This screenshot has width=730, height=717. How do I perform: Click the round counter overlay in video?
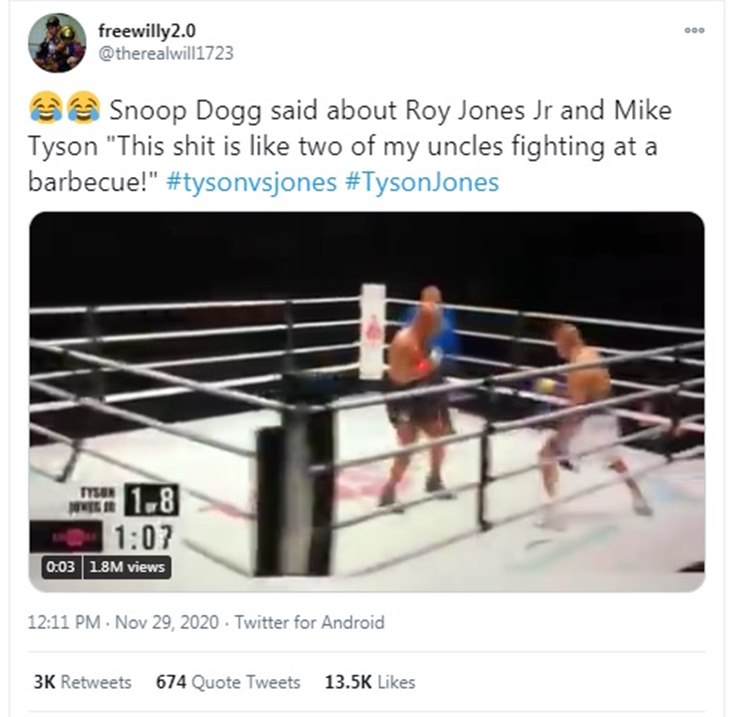pos(151,500)
